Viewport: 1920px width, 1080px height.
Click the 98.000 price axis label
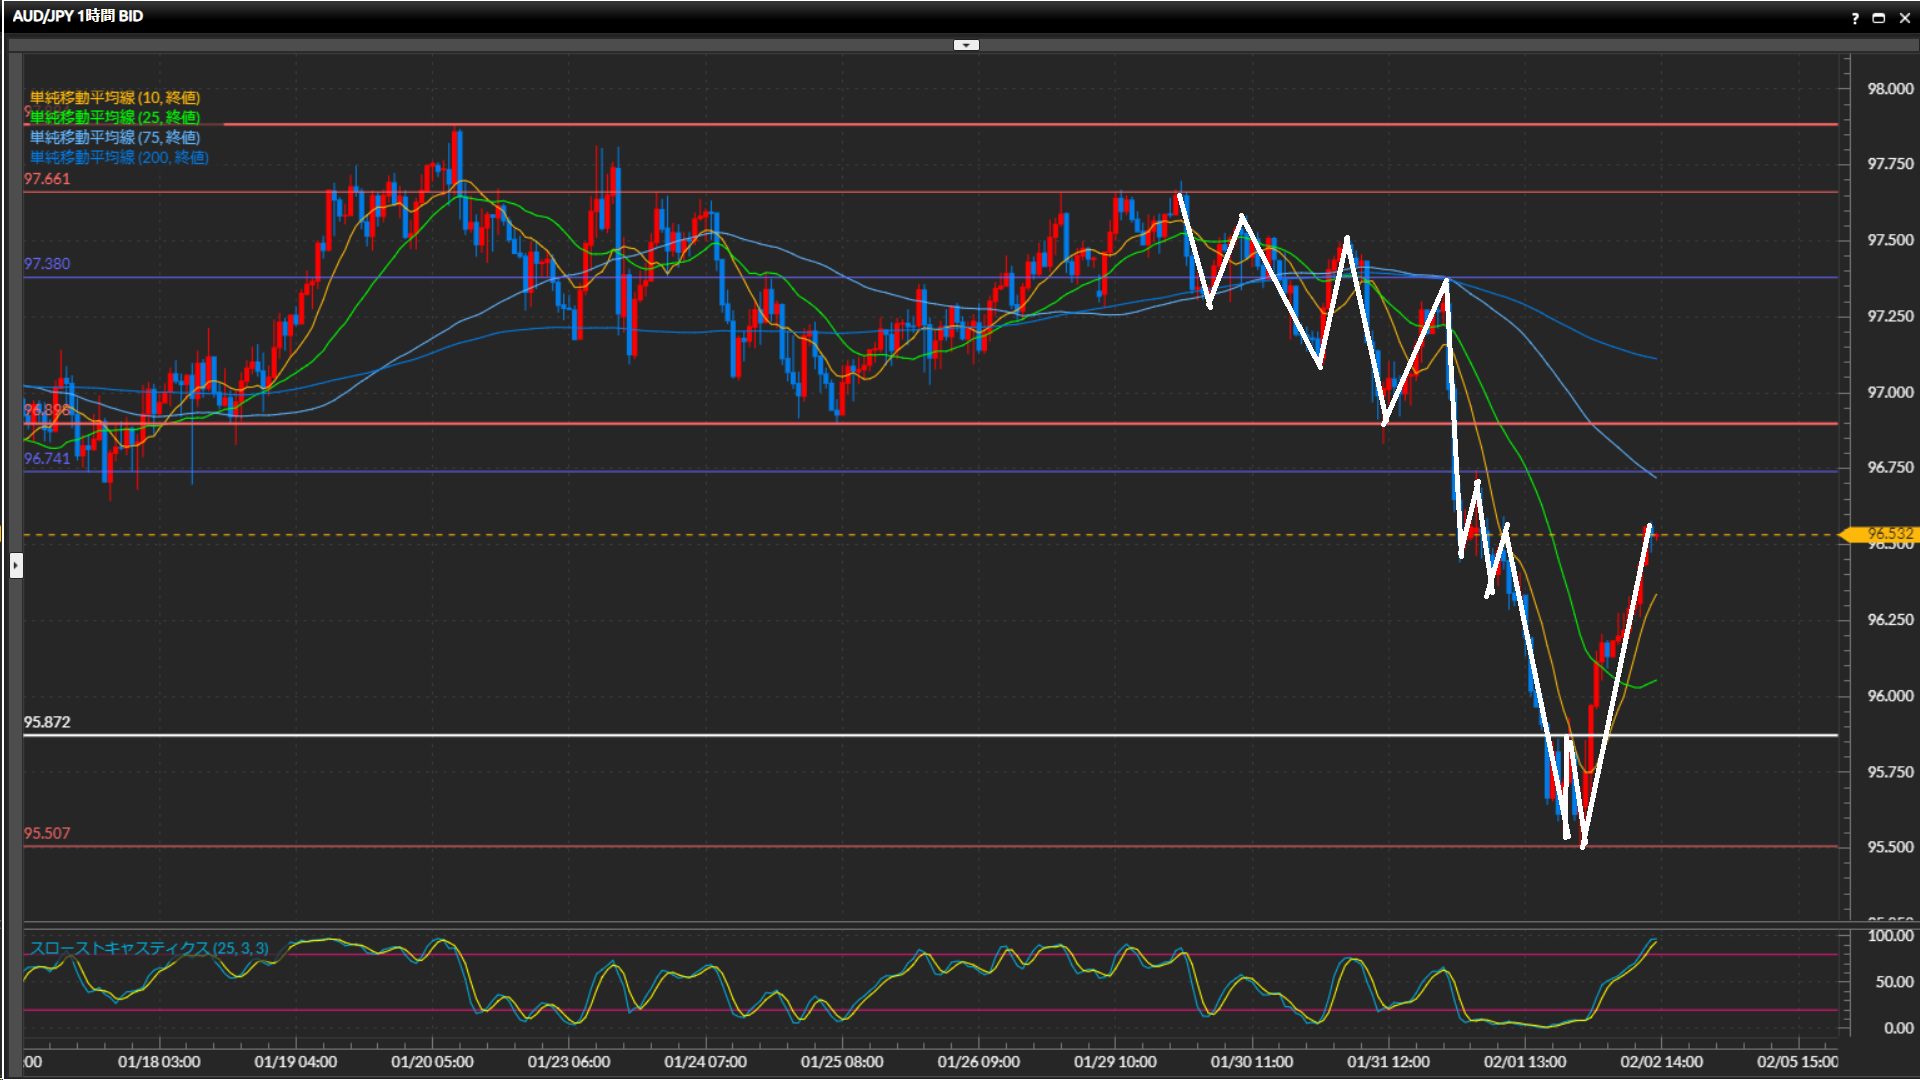[1889, 89]
